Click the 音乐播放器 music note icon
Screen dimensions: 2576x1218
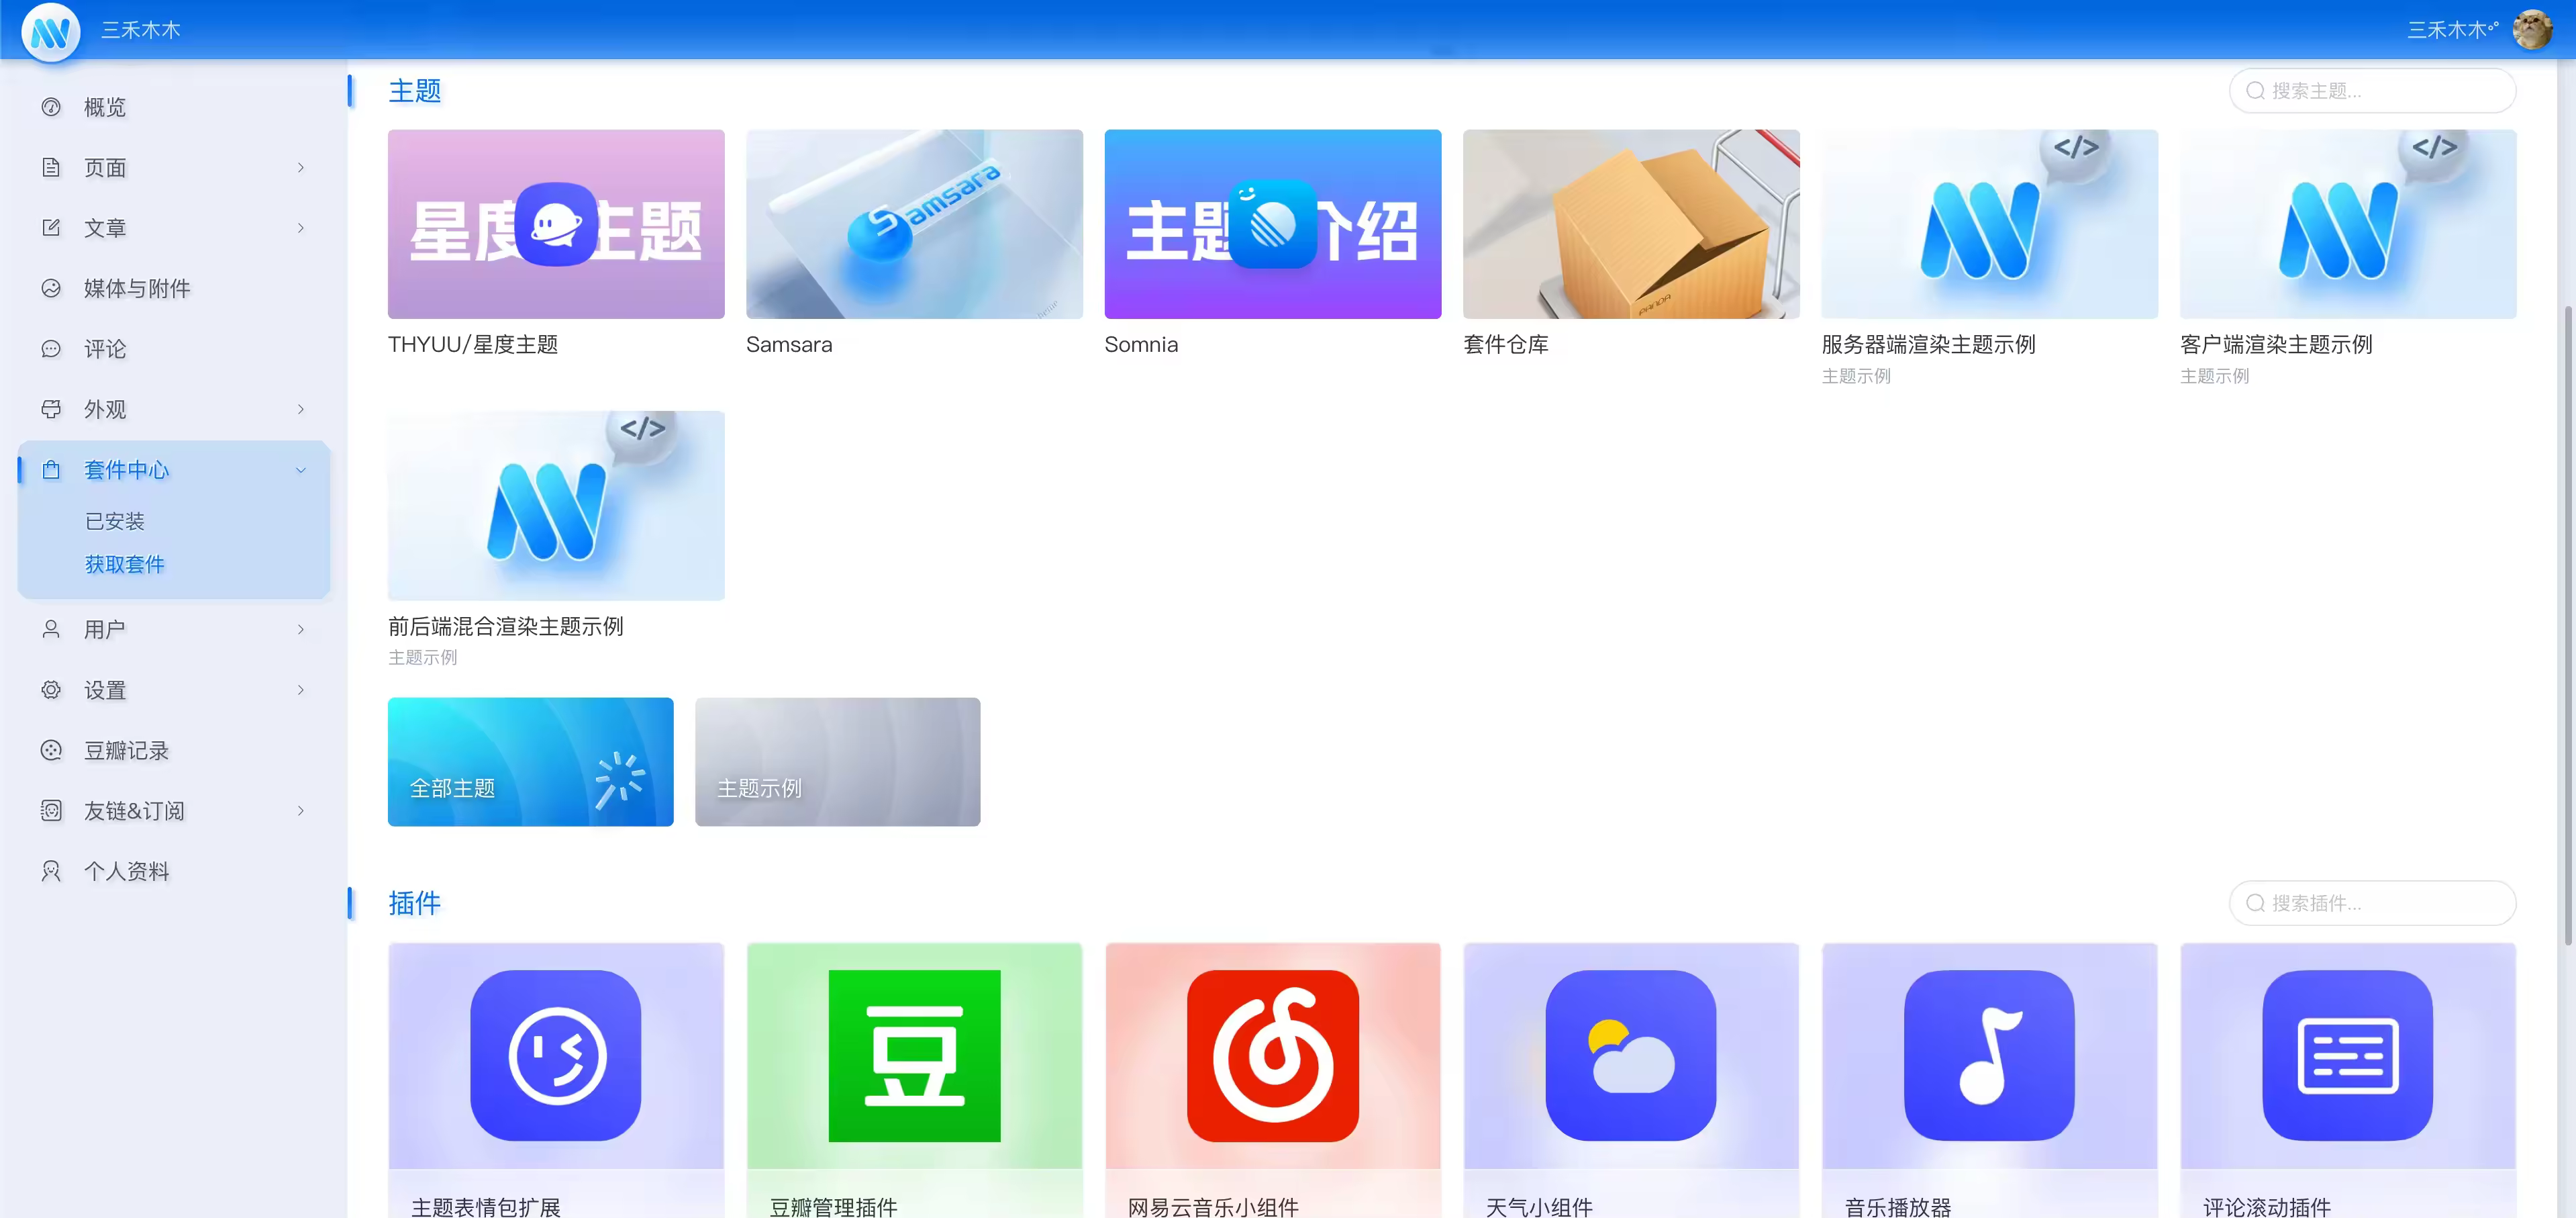coord(1989,1055)
